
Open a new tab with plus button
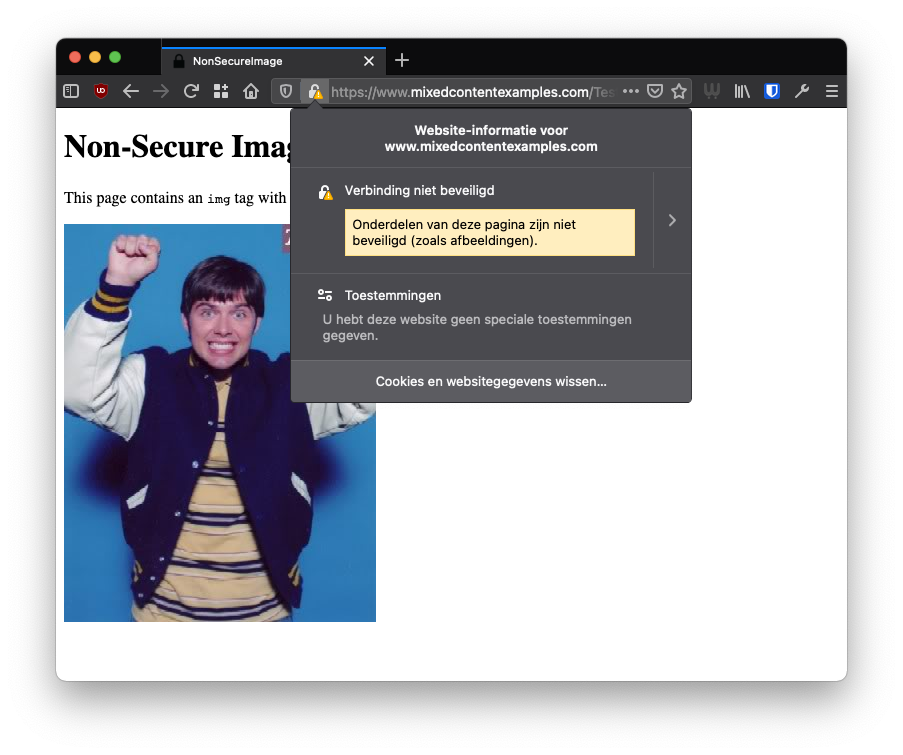coord(402,60)
